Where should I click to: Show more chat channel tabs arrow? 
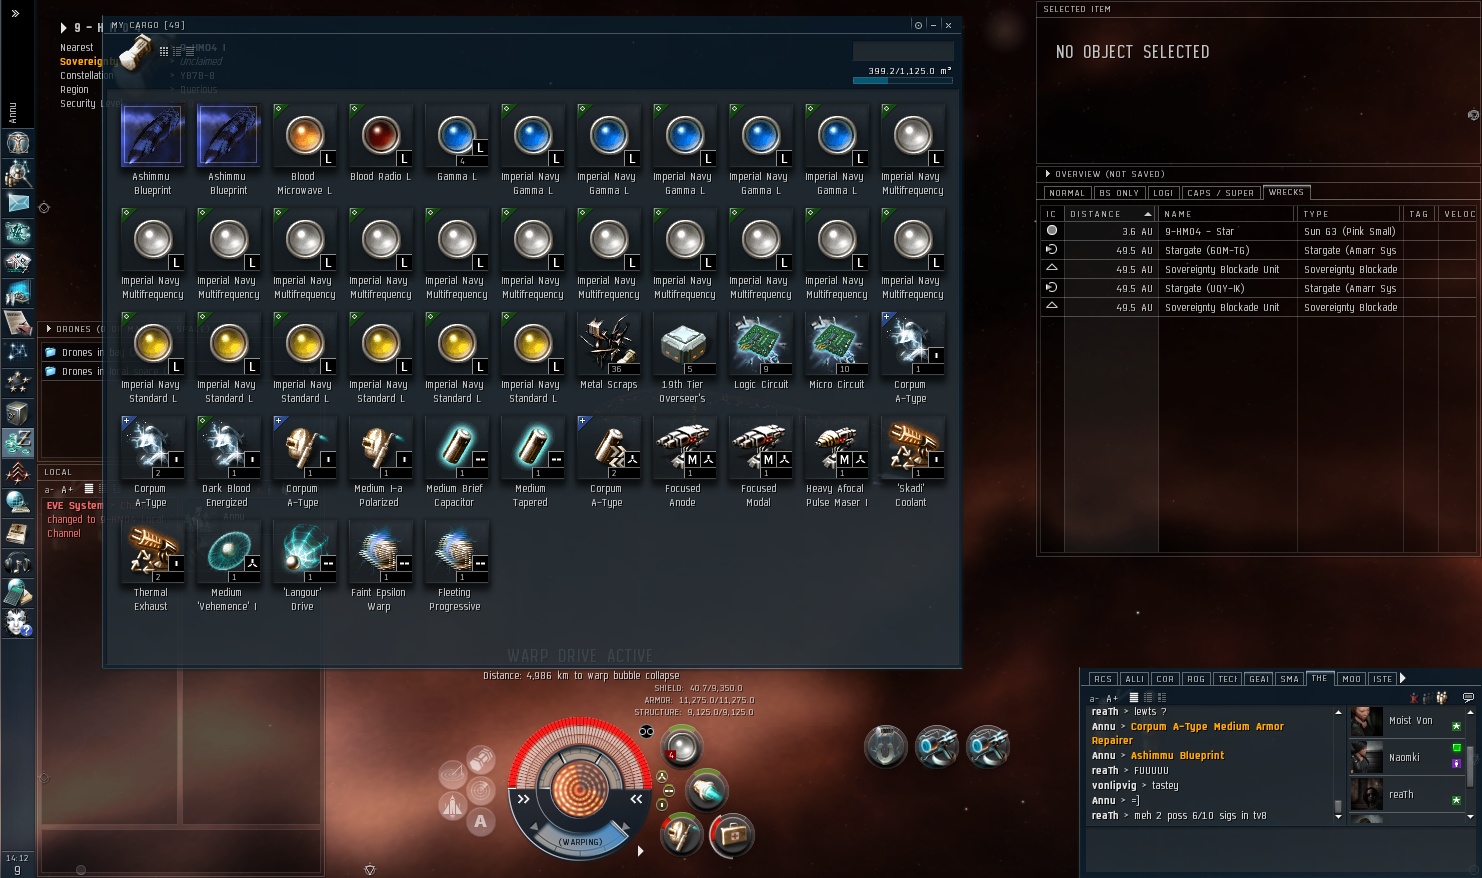(1403, 678)
